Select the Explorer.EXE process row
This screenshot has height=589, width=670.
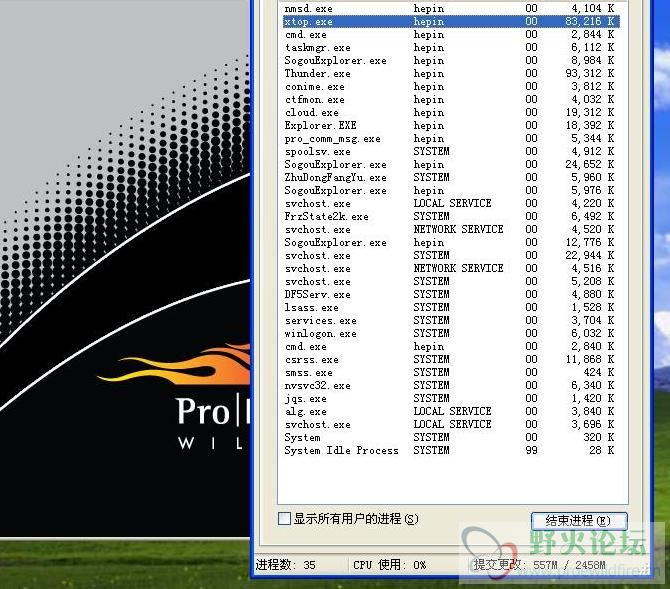click(x=451, y=126)
